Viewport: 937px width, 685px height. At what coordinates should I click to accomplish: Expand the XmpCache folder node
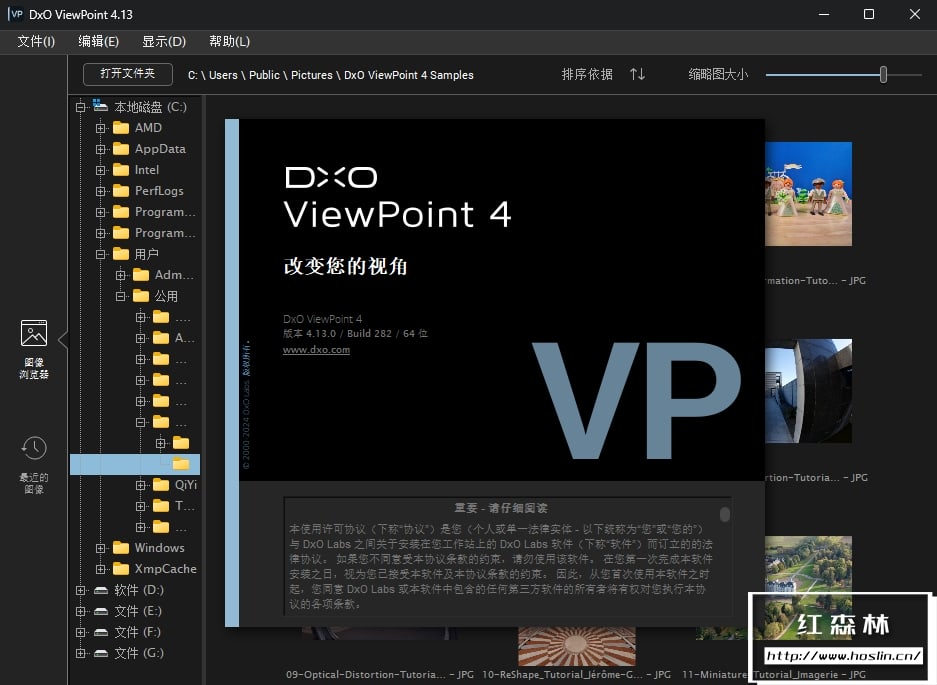tap(100, 569)
